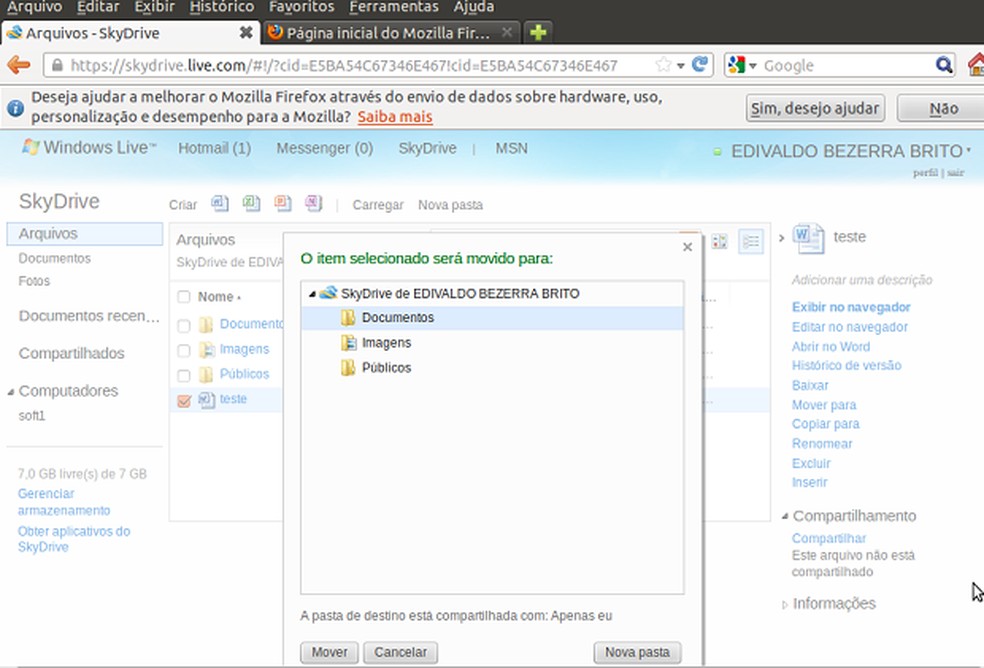Reload the page with the refresh icon
984x668 pixels.
(x=700, y=64)
